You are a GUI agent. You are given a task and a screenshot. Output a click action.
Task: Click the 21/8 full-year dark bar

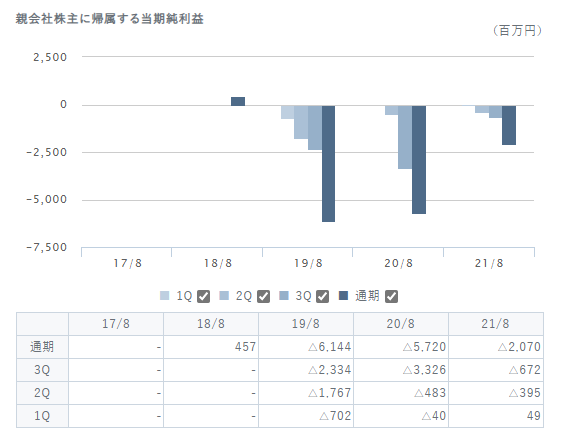(509, 125)
